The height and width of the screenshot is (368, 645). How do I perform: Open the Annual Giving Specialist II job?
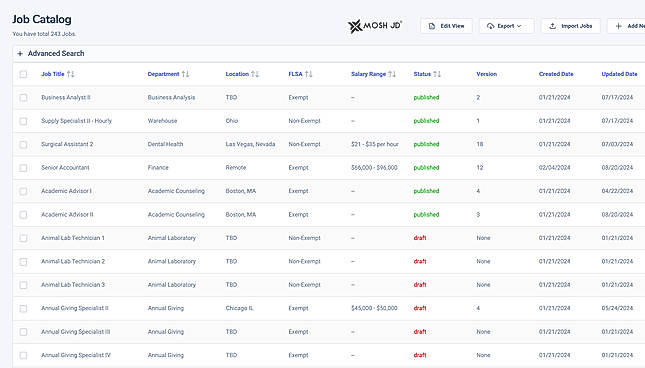pyautogui.click(x=74, y=308)
